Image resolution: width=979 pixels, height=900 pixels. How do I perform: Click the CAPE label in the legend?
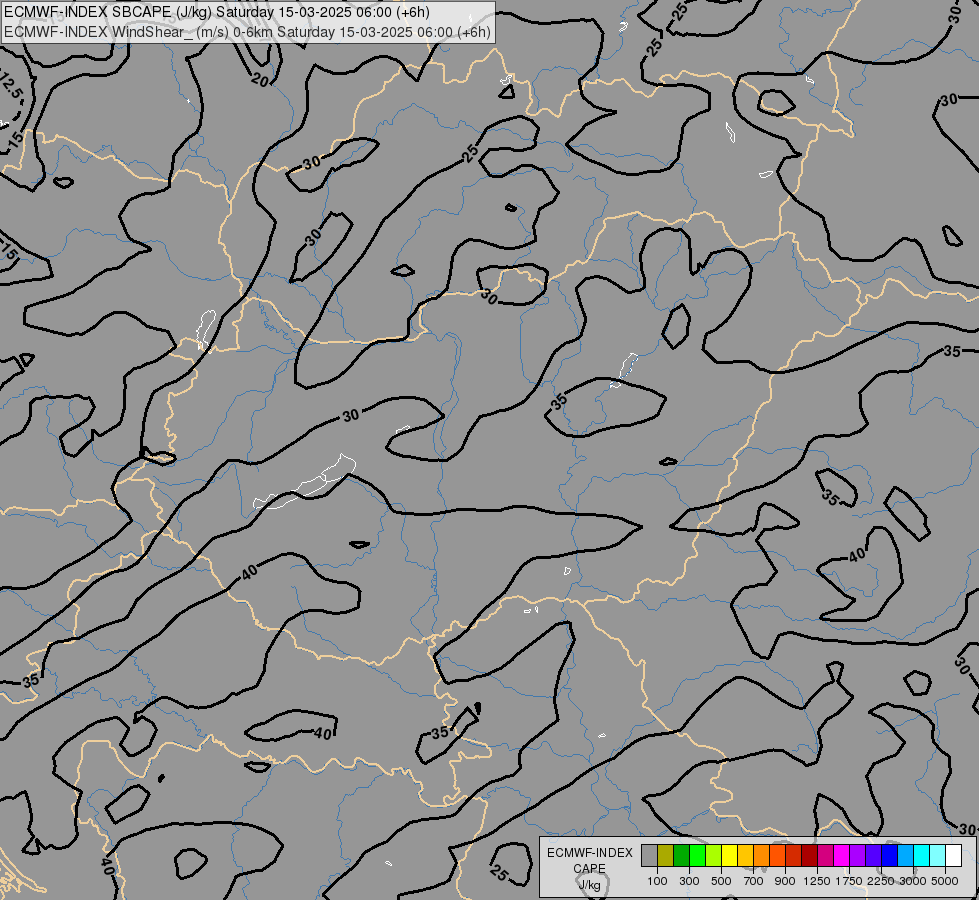tap(589, 868)
